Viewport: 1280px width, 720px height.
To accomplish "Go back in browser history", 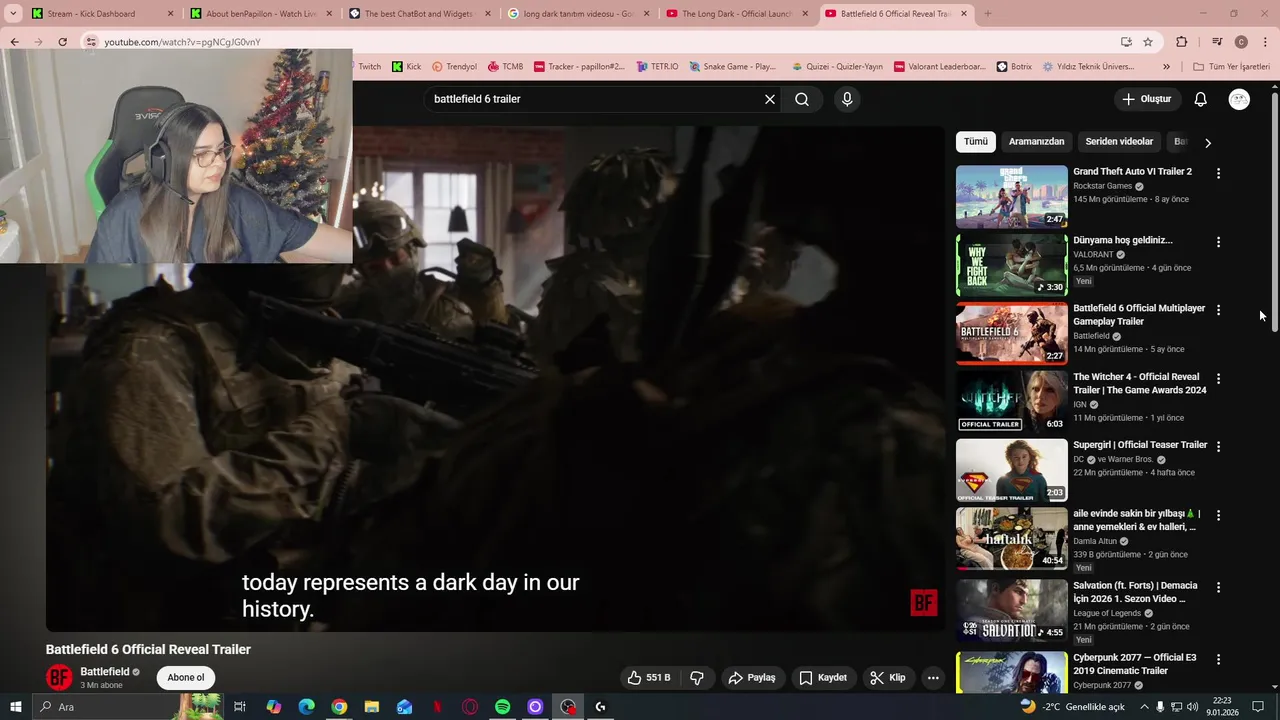I will coord(14,42).
